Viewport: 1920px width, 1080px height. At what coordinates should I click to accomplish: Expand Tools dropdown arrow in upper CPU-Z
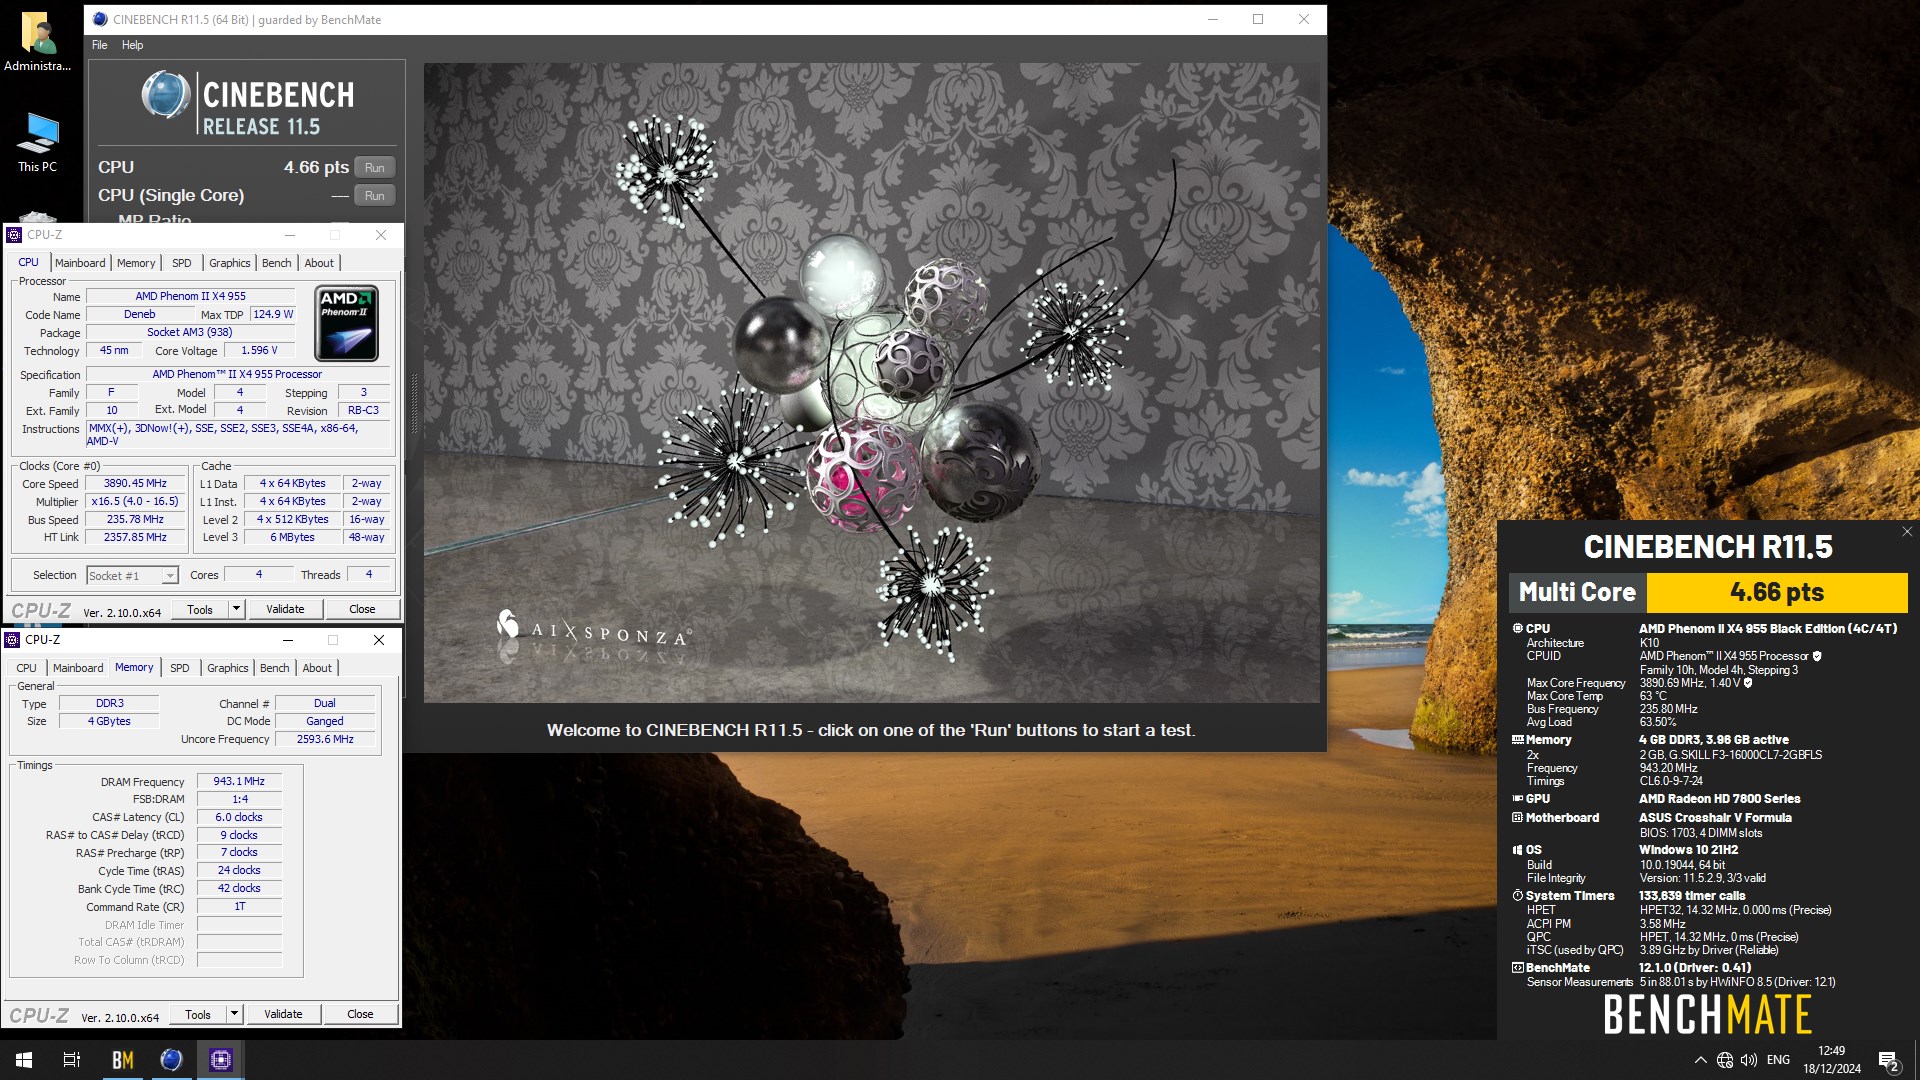(x=236, y=609)
